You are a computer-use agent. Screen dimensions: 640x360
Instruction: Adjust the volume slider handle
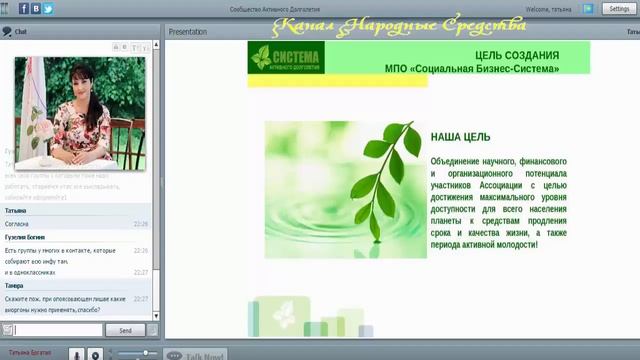point(145,353)
